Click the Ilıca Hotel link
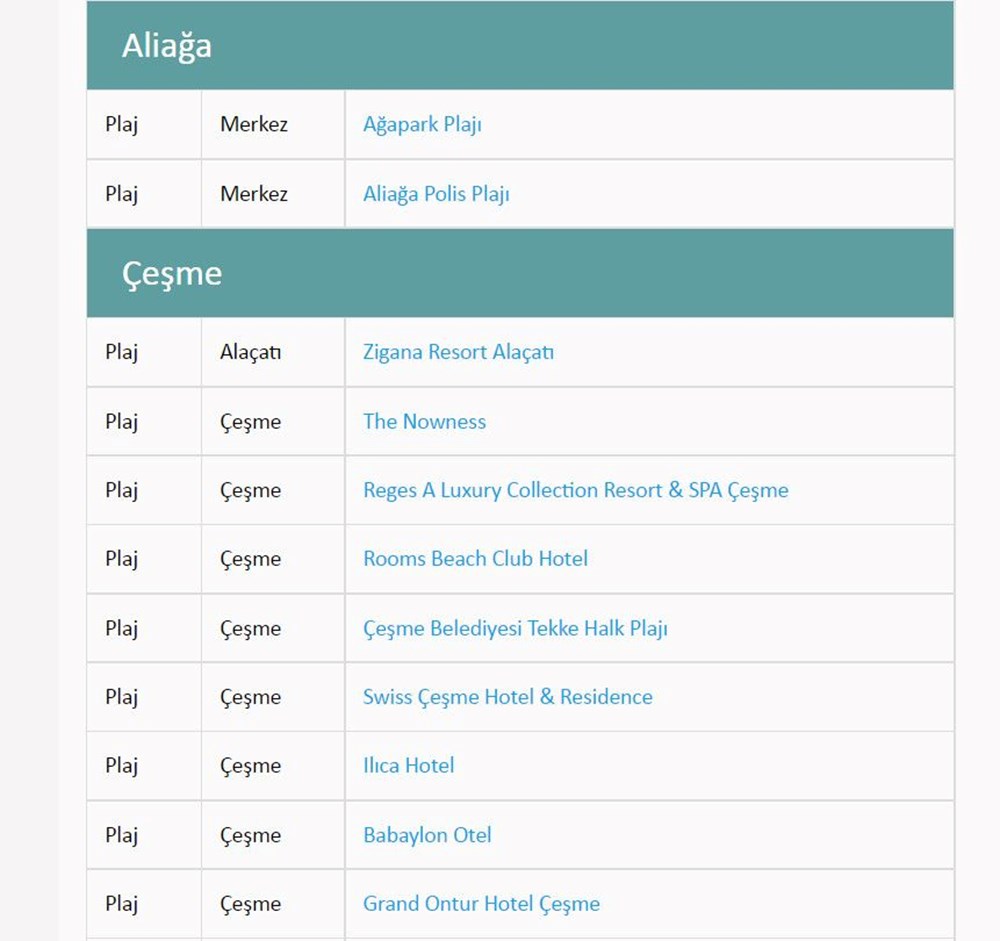Image resolution: width=1000 pixels, height=941 pixels. pyautogui.click(x=408, y=766)
